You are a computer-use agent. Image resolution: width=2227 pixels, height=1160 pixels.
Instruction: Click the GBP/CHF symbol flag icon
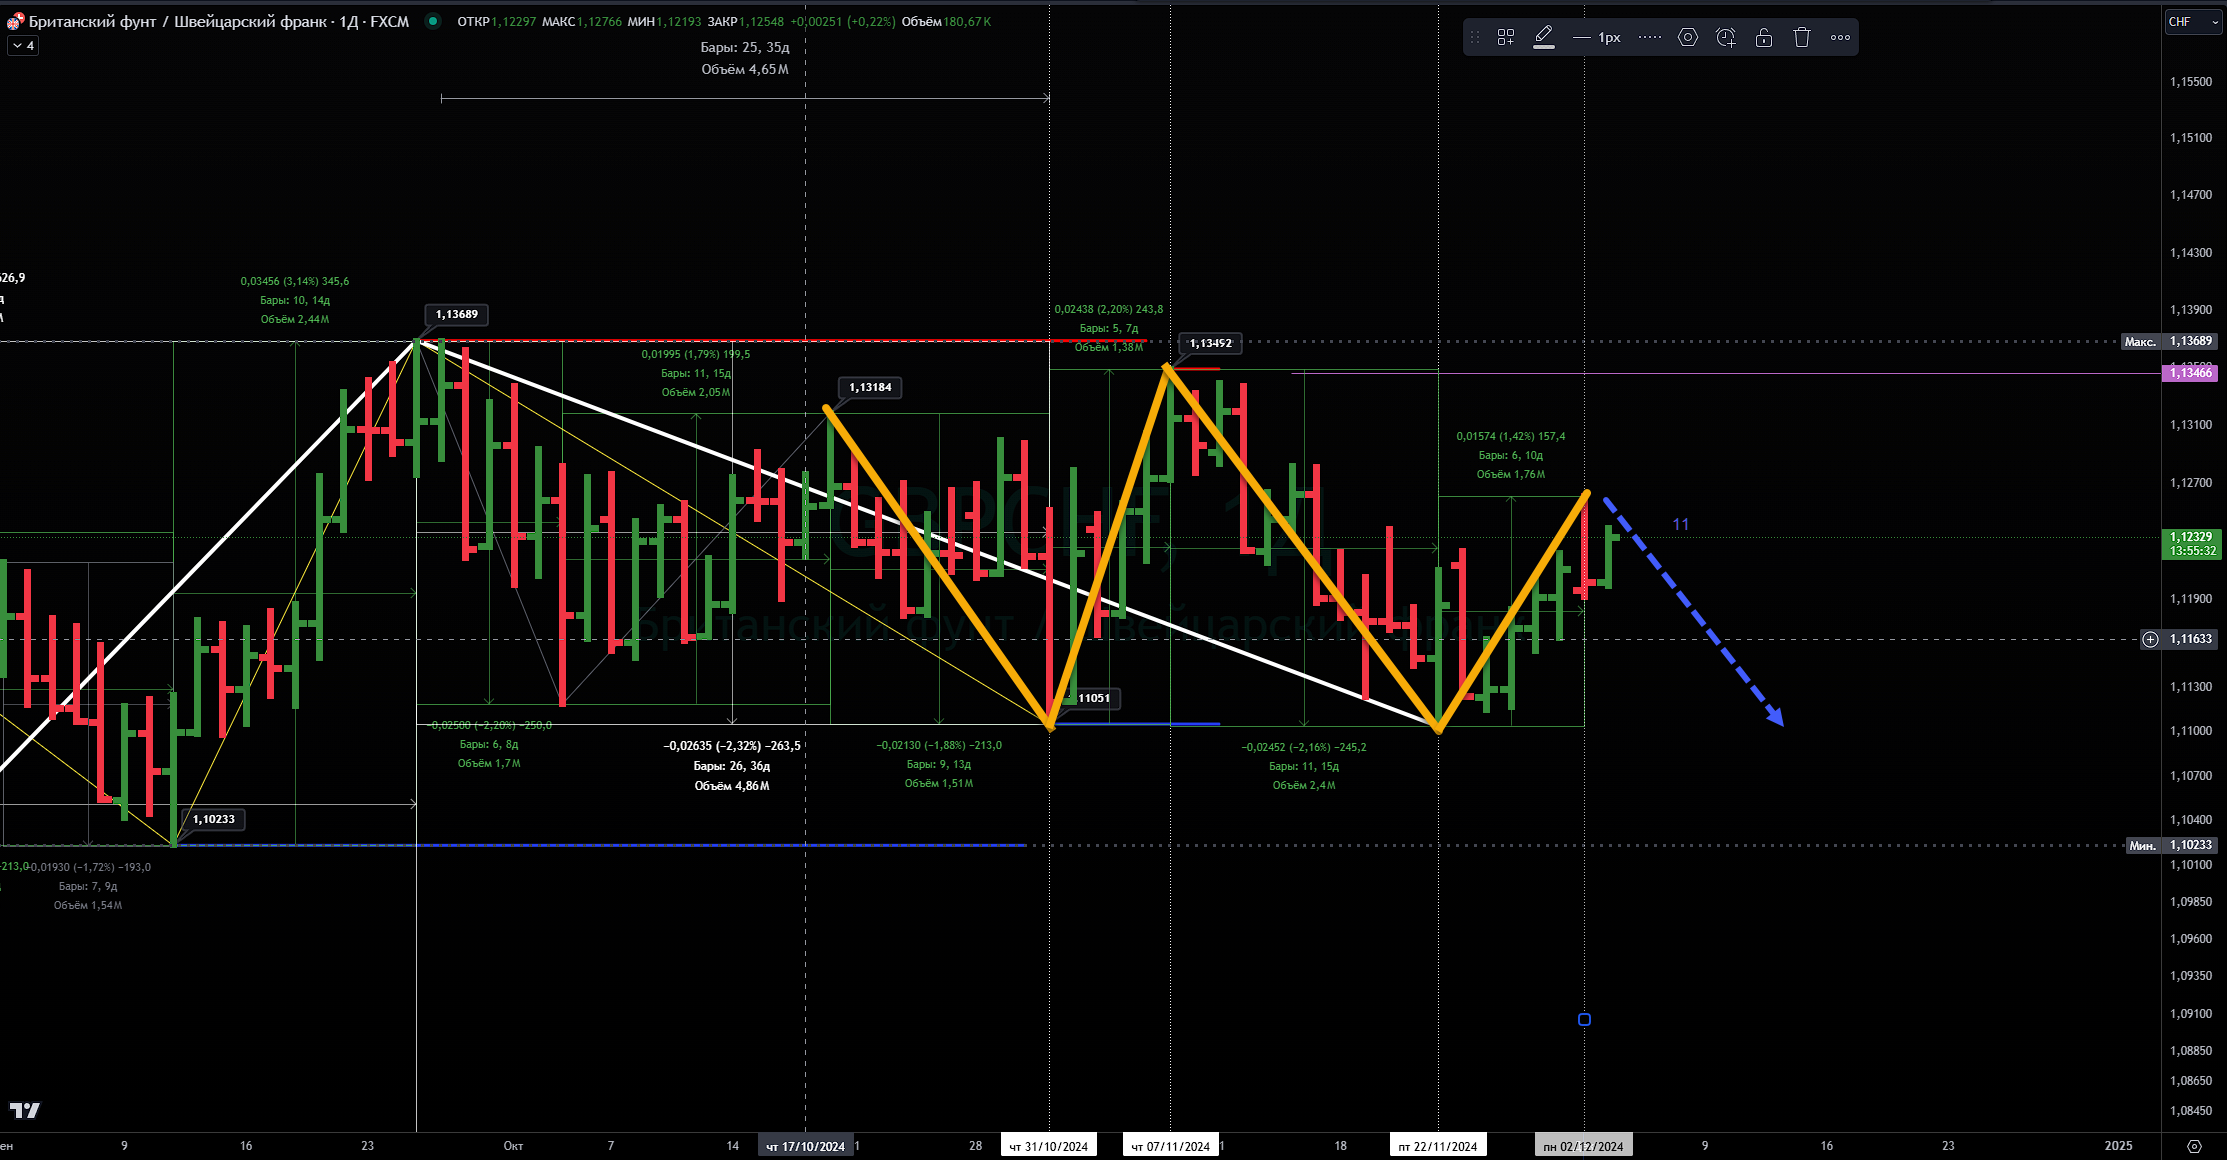[x=16, y=21]
